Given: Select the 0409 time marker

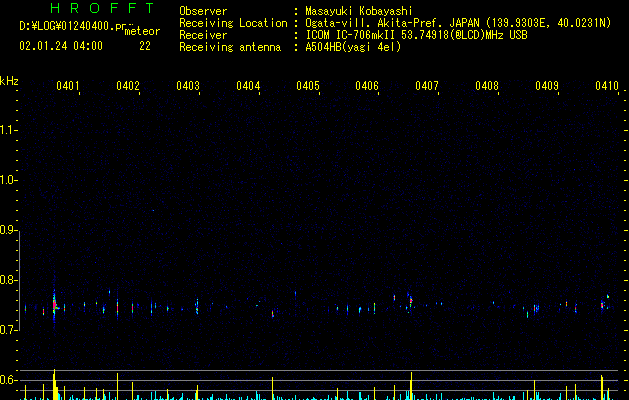Looking at the screenshot, I should tap(547, 86).
